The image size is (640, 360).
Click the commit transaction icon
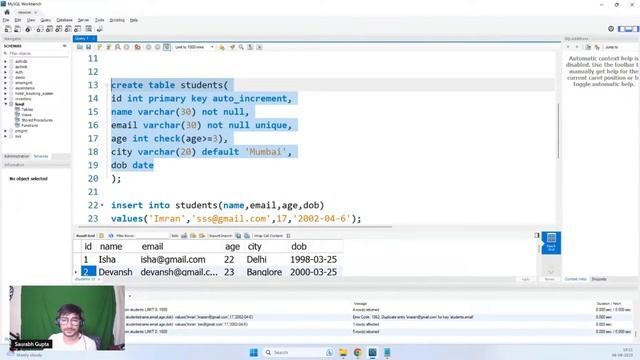pyautogui.click(x=148, y=47)
